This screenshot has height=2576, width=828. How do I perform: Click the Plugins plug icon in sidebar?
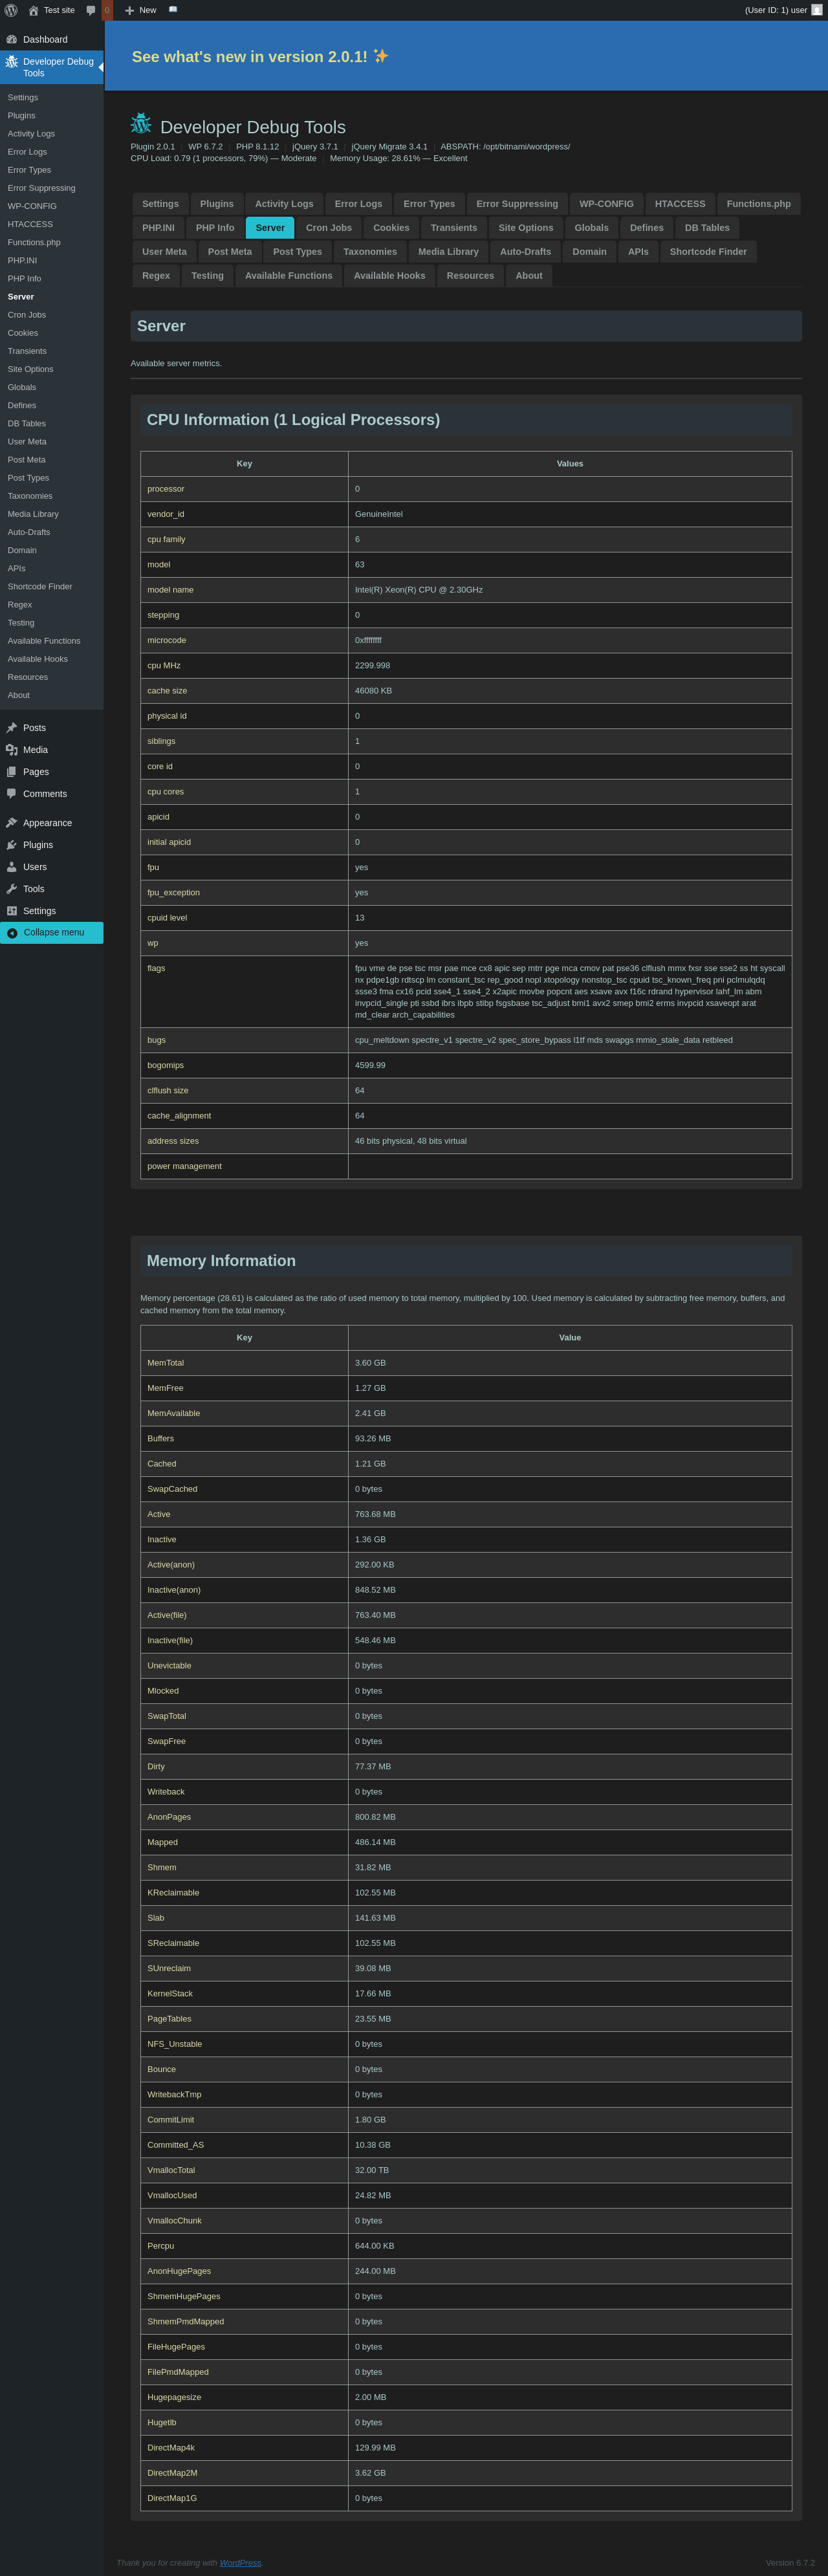point(12,845)
